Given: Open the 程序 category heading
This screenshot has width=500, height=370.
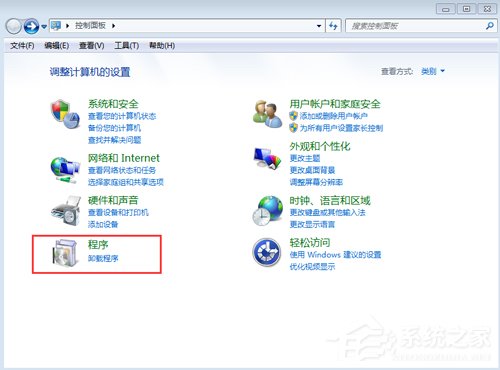Looking at the screenshot, I should 98,244.
